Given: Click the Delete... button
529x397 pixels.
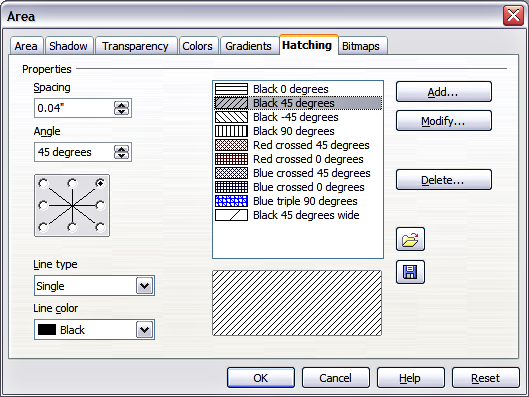Looking at the screenshot, I should [x=444, y=179].
